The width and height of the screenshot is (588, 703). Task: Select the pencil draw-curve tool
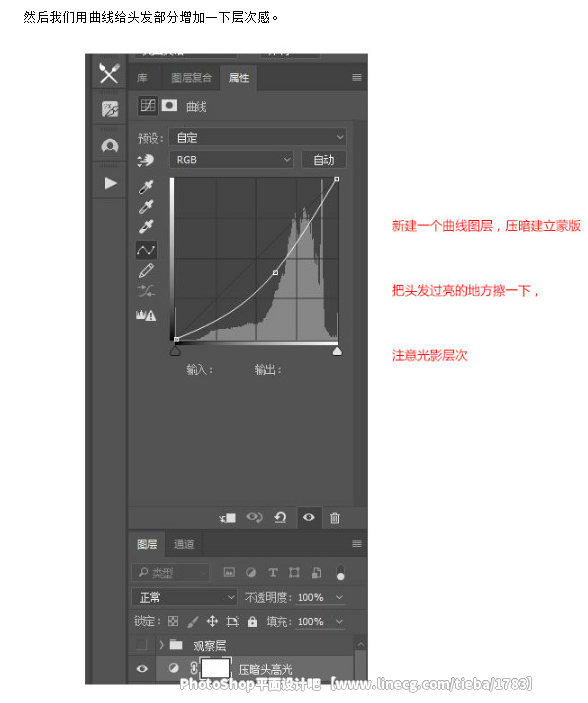pyautogui.click(x=146, y=271)
